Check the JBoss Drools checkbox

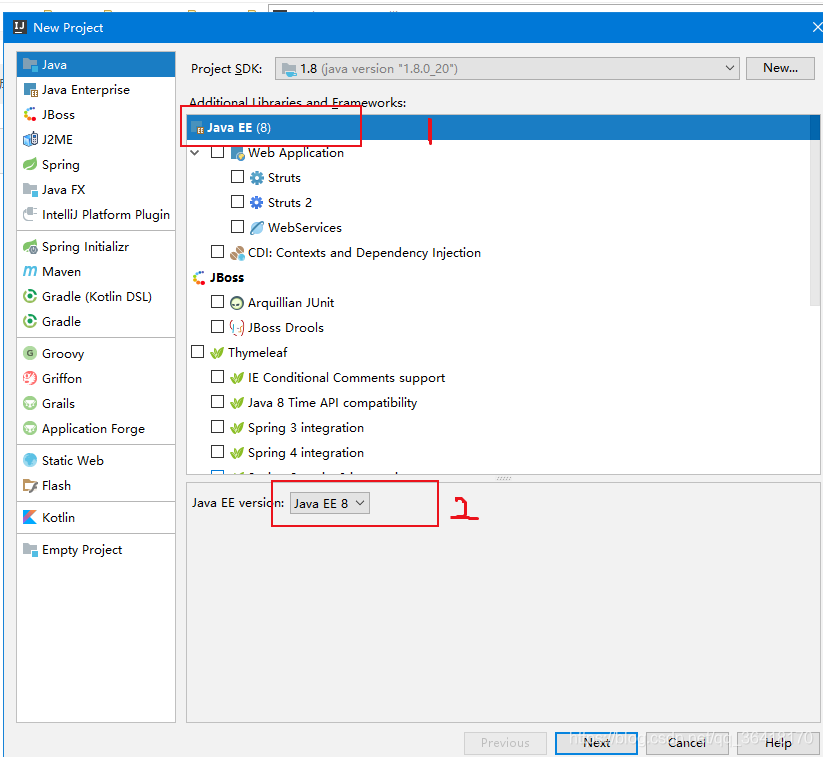(217, 327)
